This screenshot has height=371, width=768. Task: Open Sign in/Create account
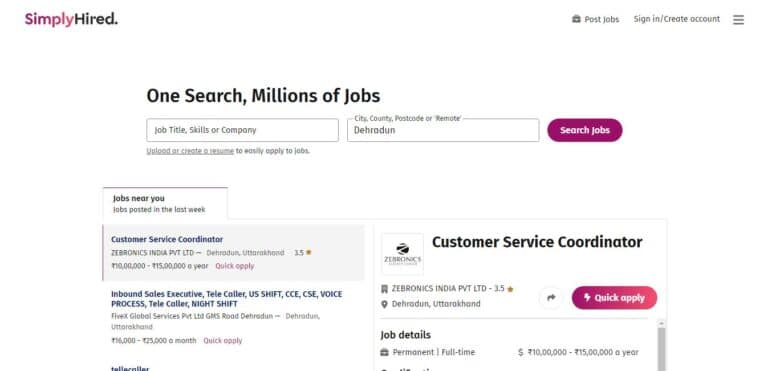676,19
